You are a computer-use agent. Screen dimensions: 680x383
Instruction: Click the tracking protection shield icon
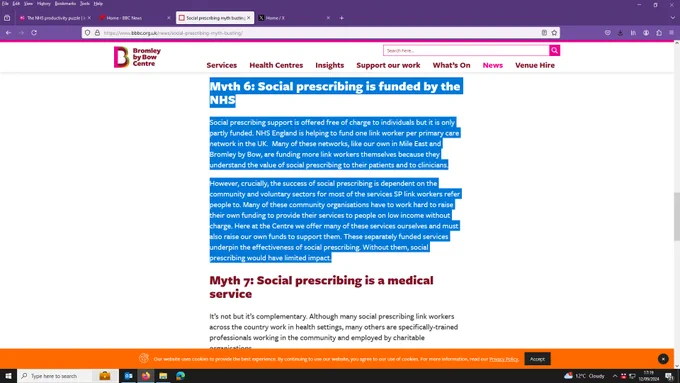[88, 33]
